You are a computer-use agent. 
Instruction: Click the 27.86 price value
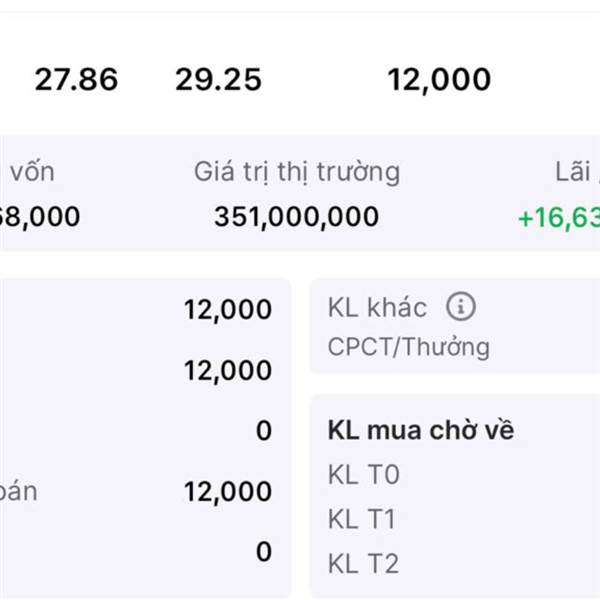coord(76,80)
